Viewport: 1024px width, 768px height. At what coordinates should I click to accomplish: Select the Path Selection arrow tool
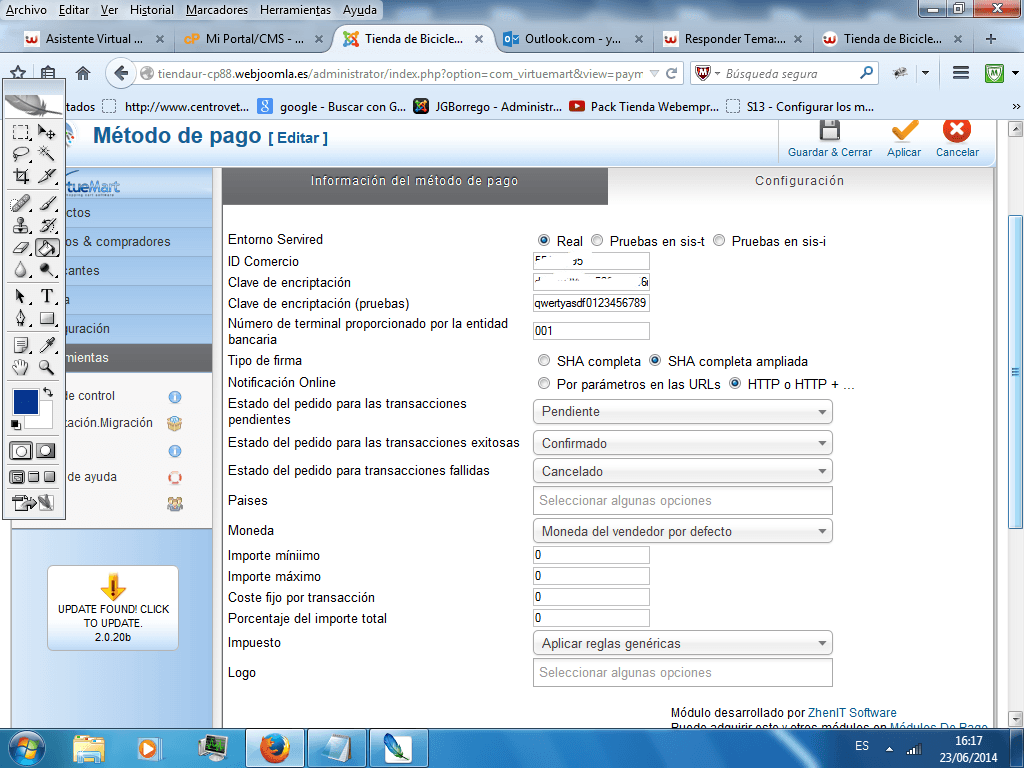[x=21, y=296]
